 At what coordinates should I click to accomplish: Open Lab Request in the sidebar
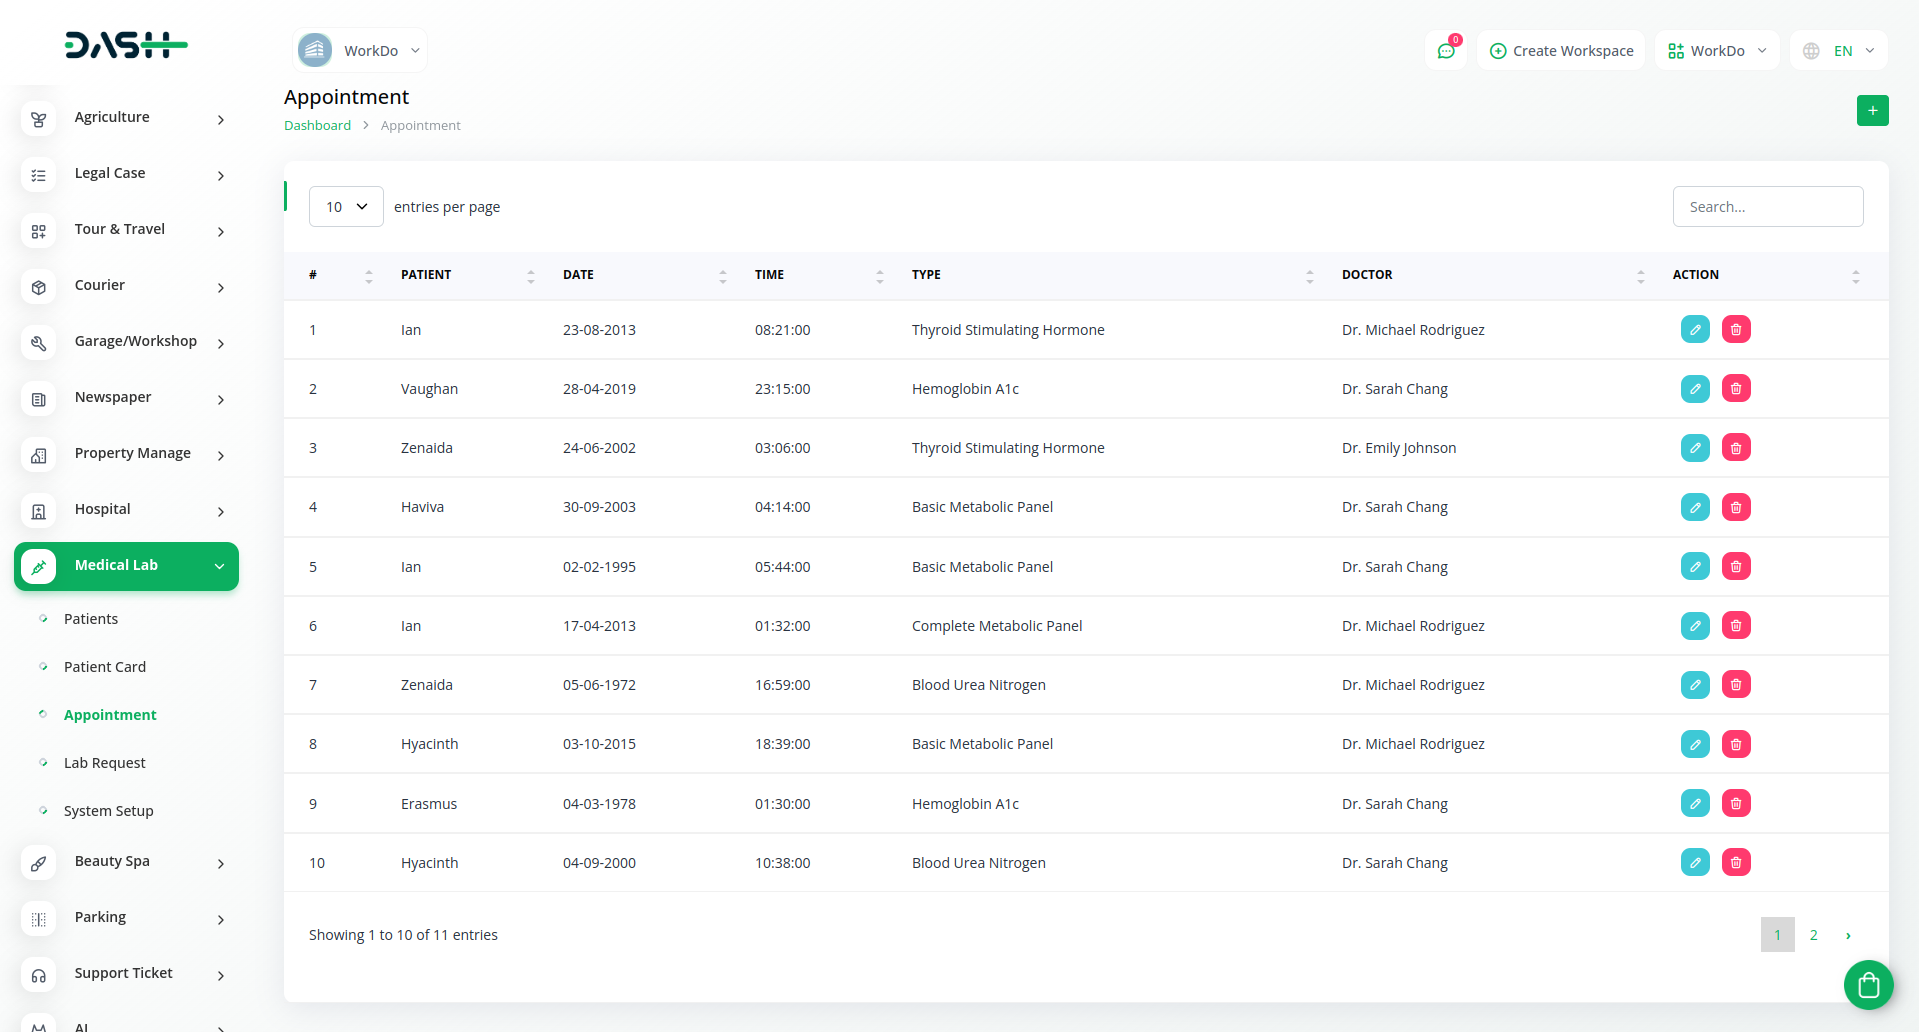point(105,763)
